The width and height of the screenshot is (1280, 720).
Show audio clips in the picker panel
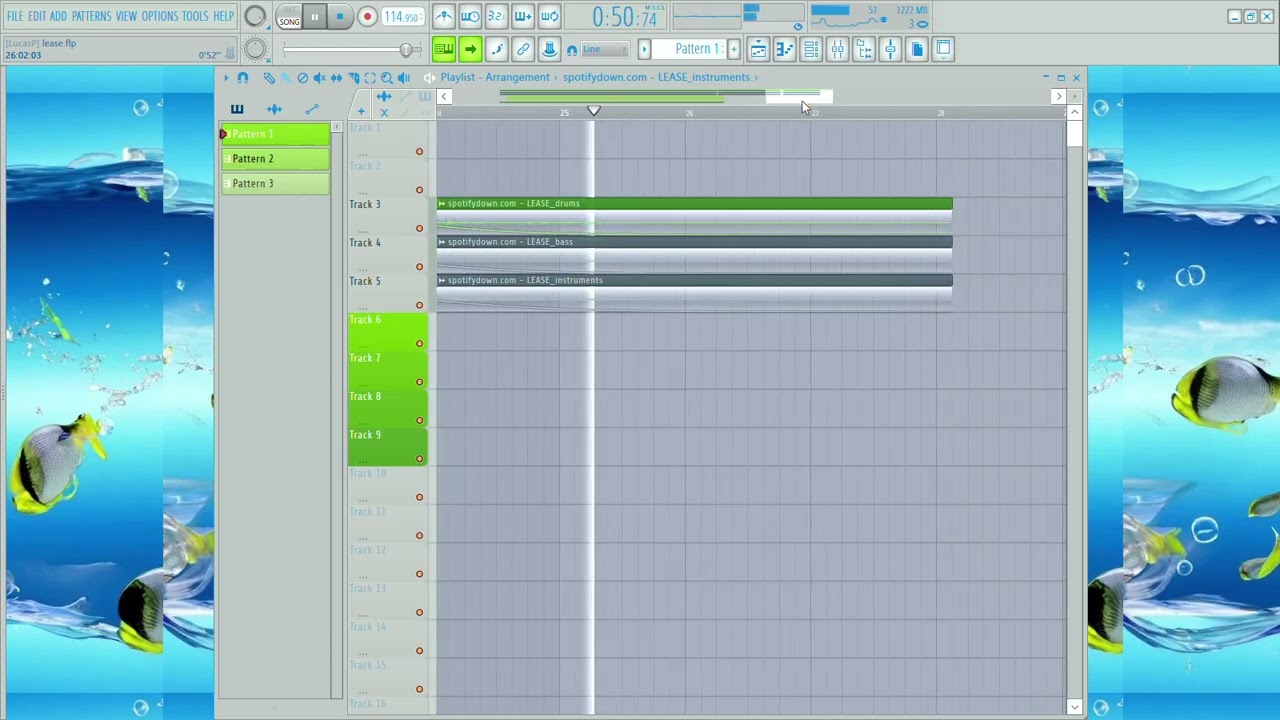pyautogui.click(x=274, y=109)
